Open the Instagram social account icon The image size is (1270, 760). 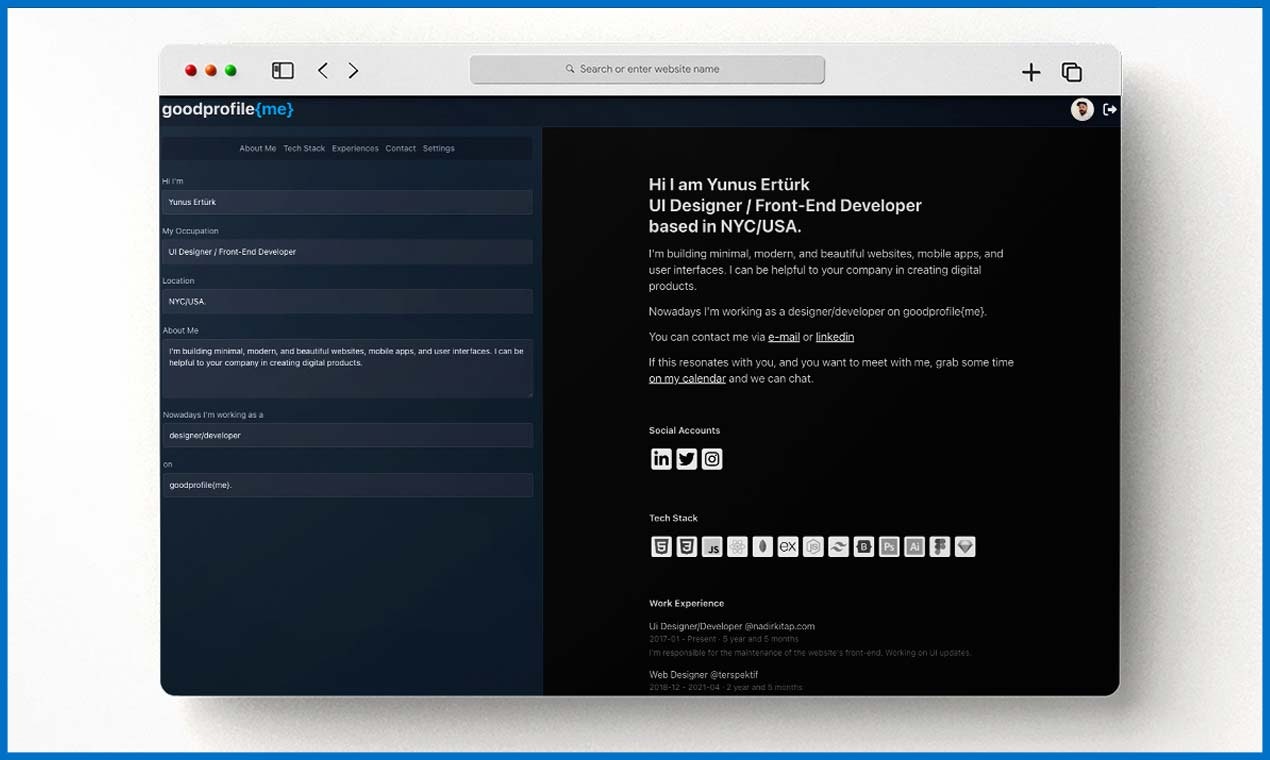[712, 459]
